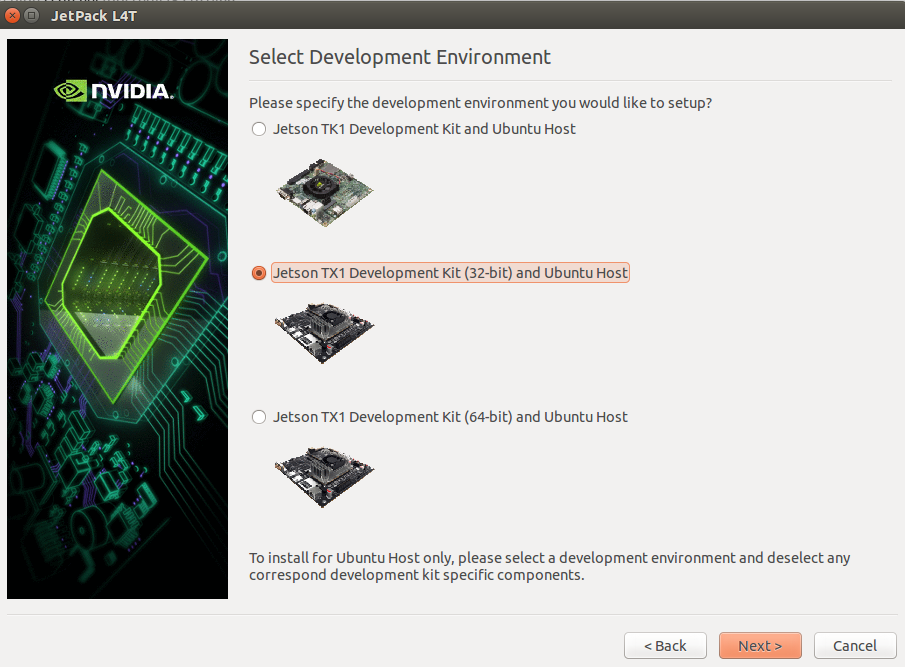Click the 'Jetson TX1 Development Kit (32-bit)' label

(393, 273)
